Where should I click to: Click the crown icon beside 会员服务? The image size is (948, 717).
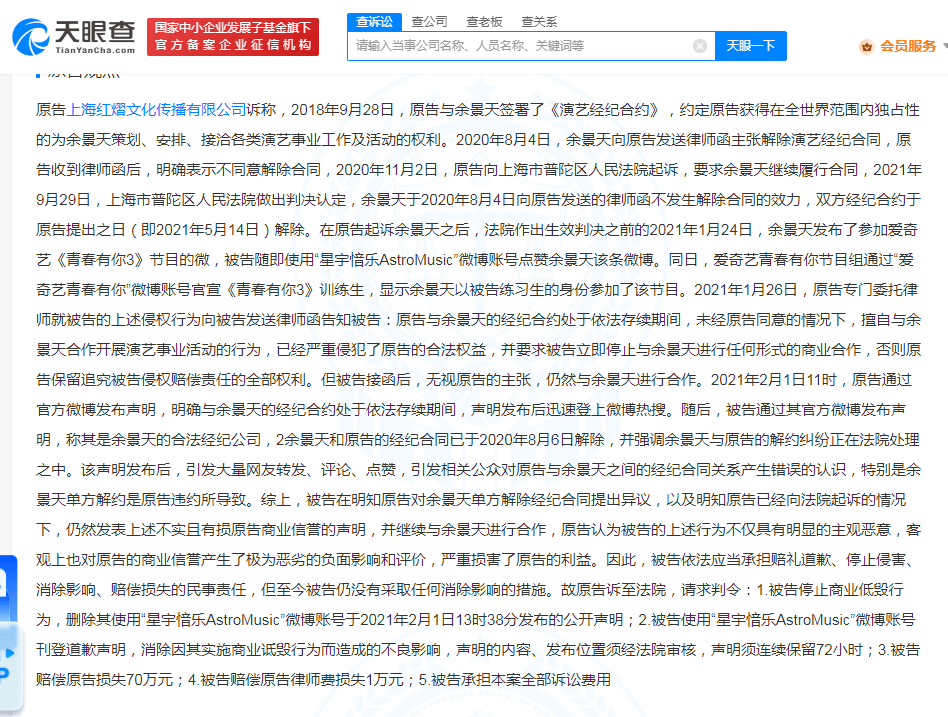click(x=866, y=47)
